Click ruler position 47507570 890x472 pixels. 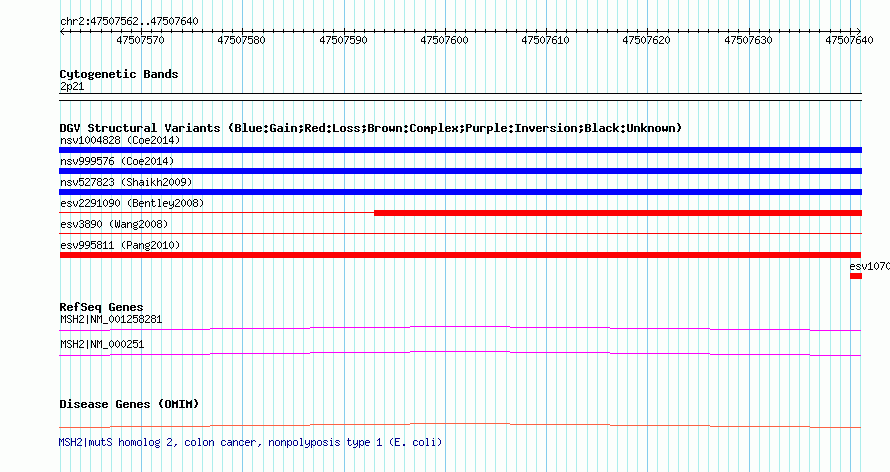140,40
